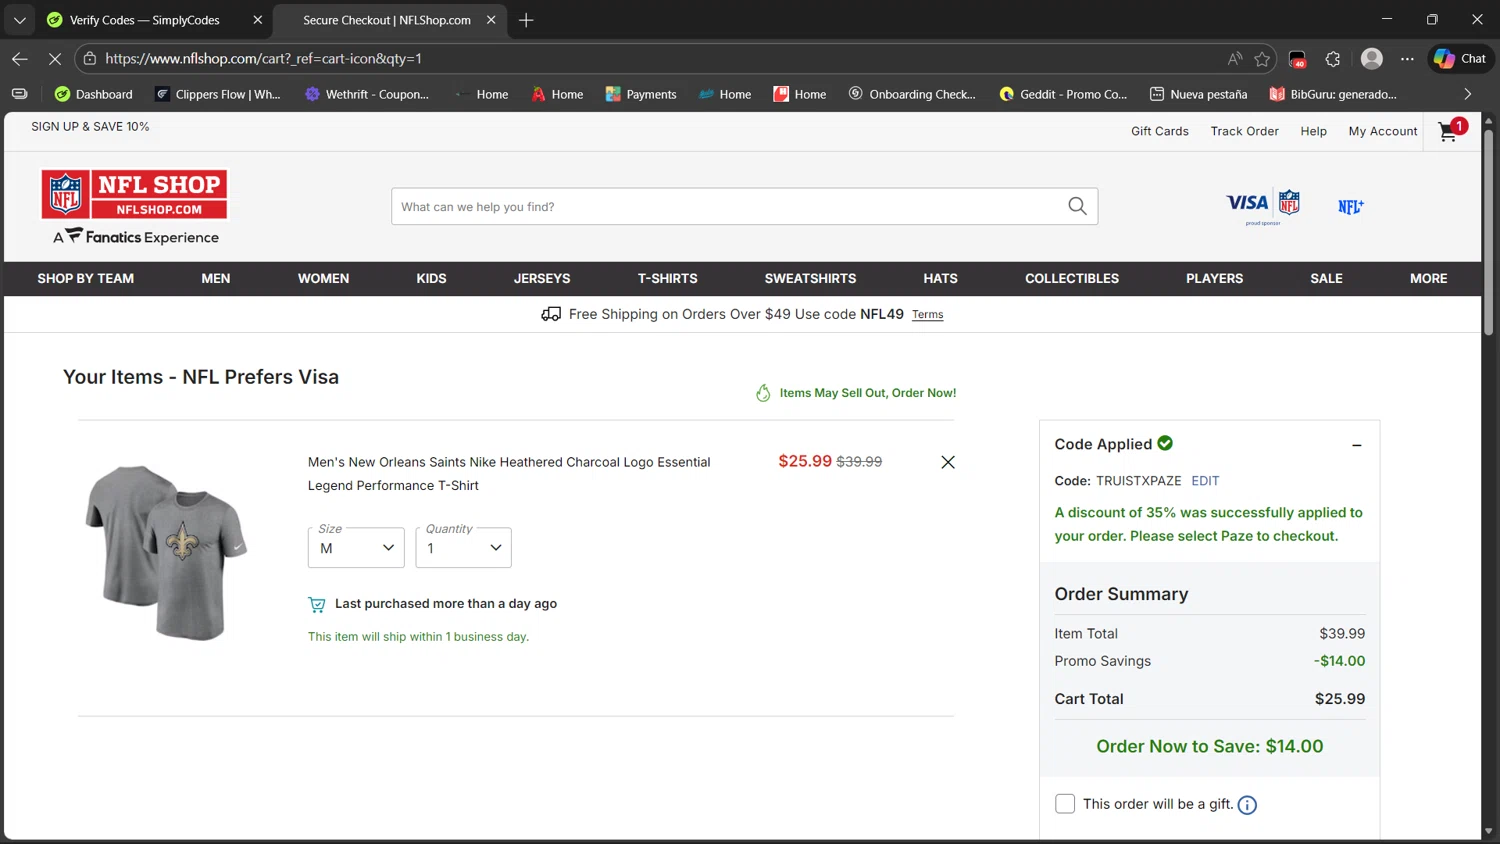Open the Quantity dropdown

(463, 548)
